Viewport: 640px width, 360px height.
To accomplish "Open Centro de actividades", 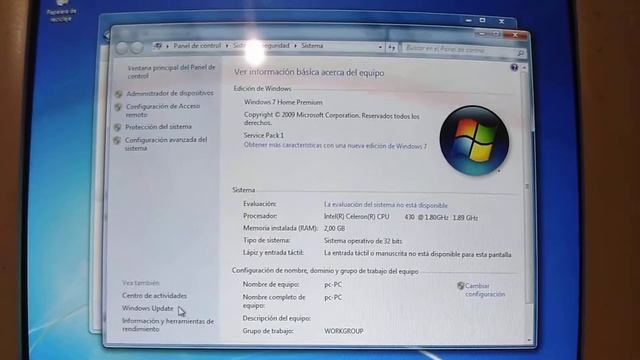I will point(154,296).
